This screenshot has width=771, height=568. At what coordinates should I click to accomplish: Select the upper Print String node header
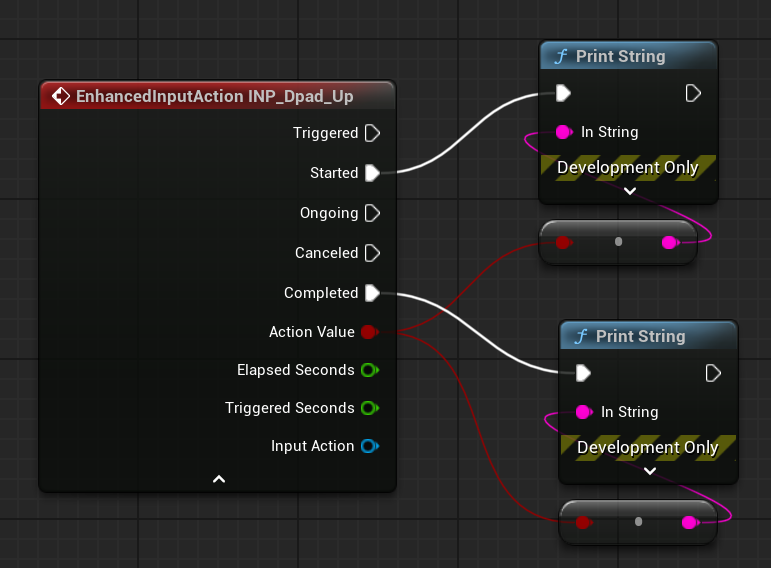point(628,56)
